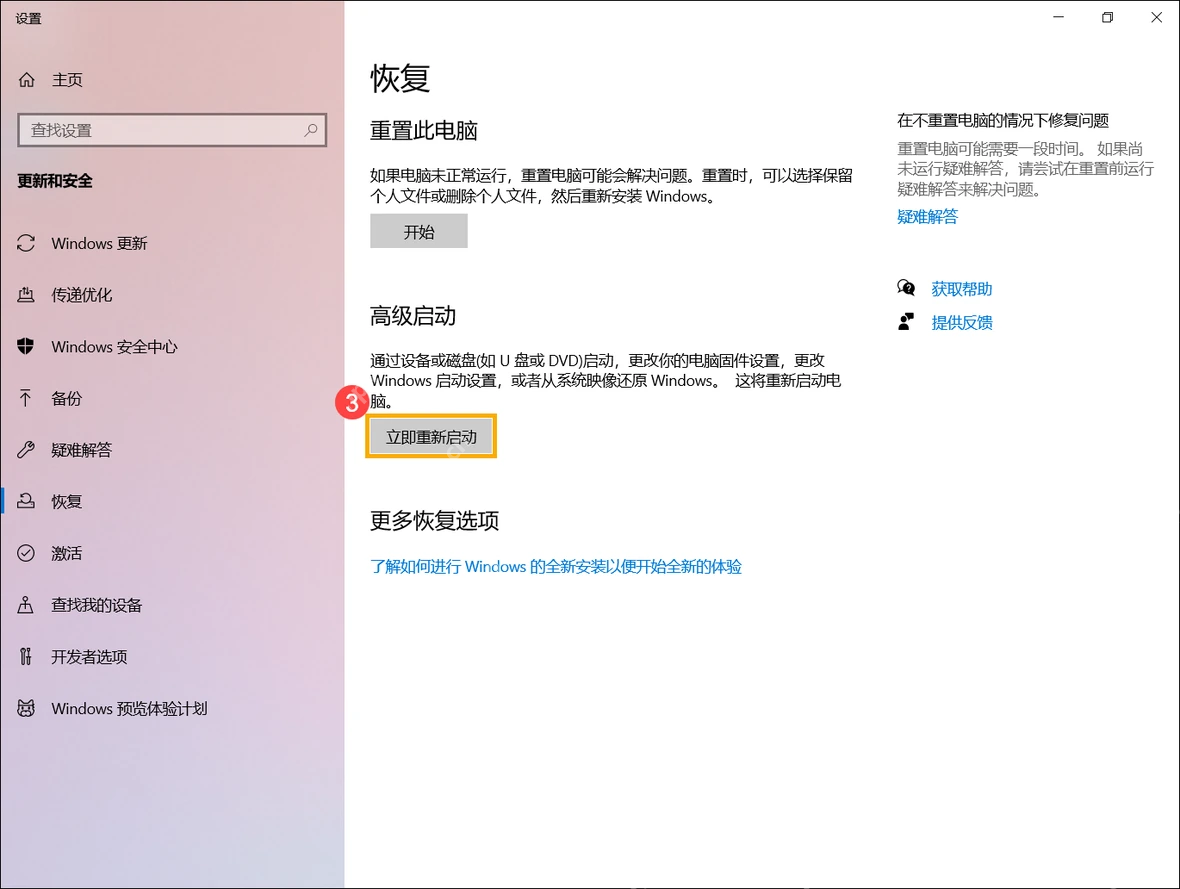Click the home icon beside 主页

point(26,80)
